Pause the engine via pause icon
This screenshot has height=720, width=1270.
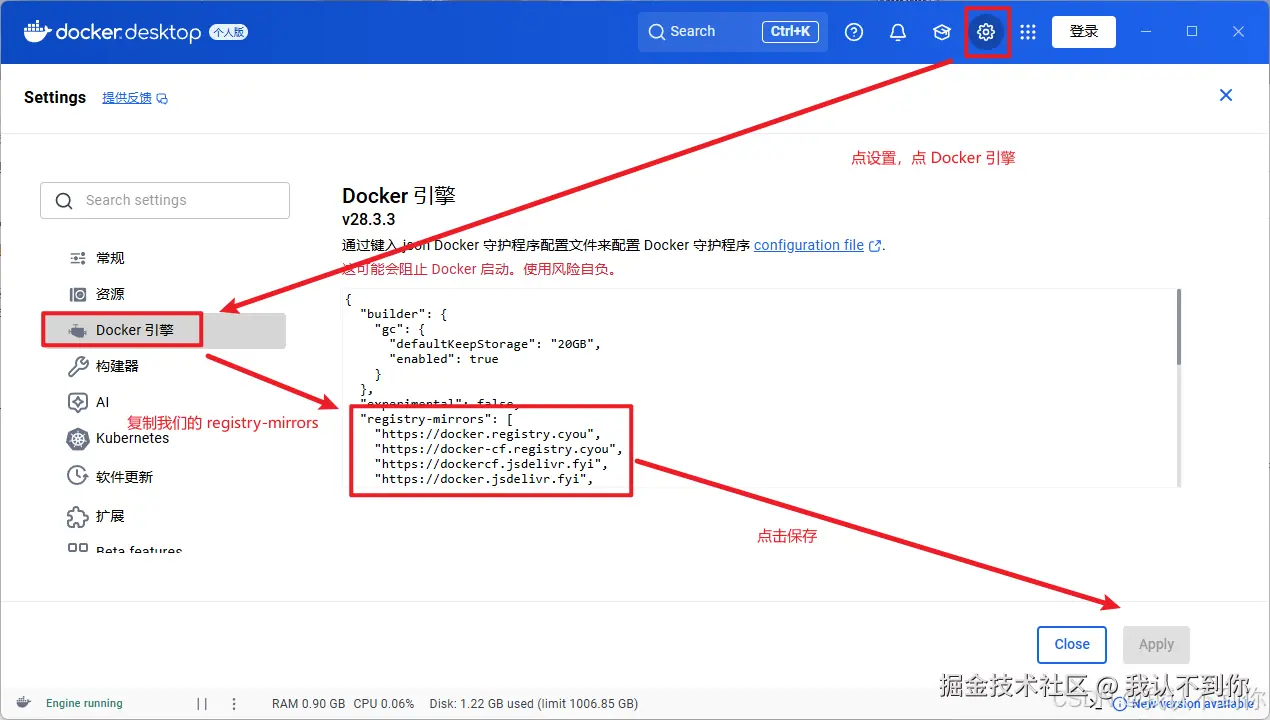tap(202, 703)
